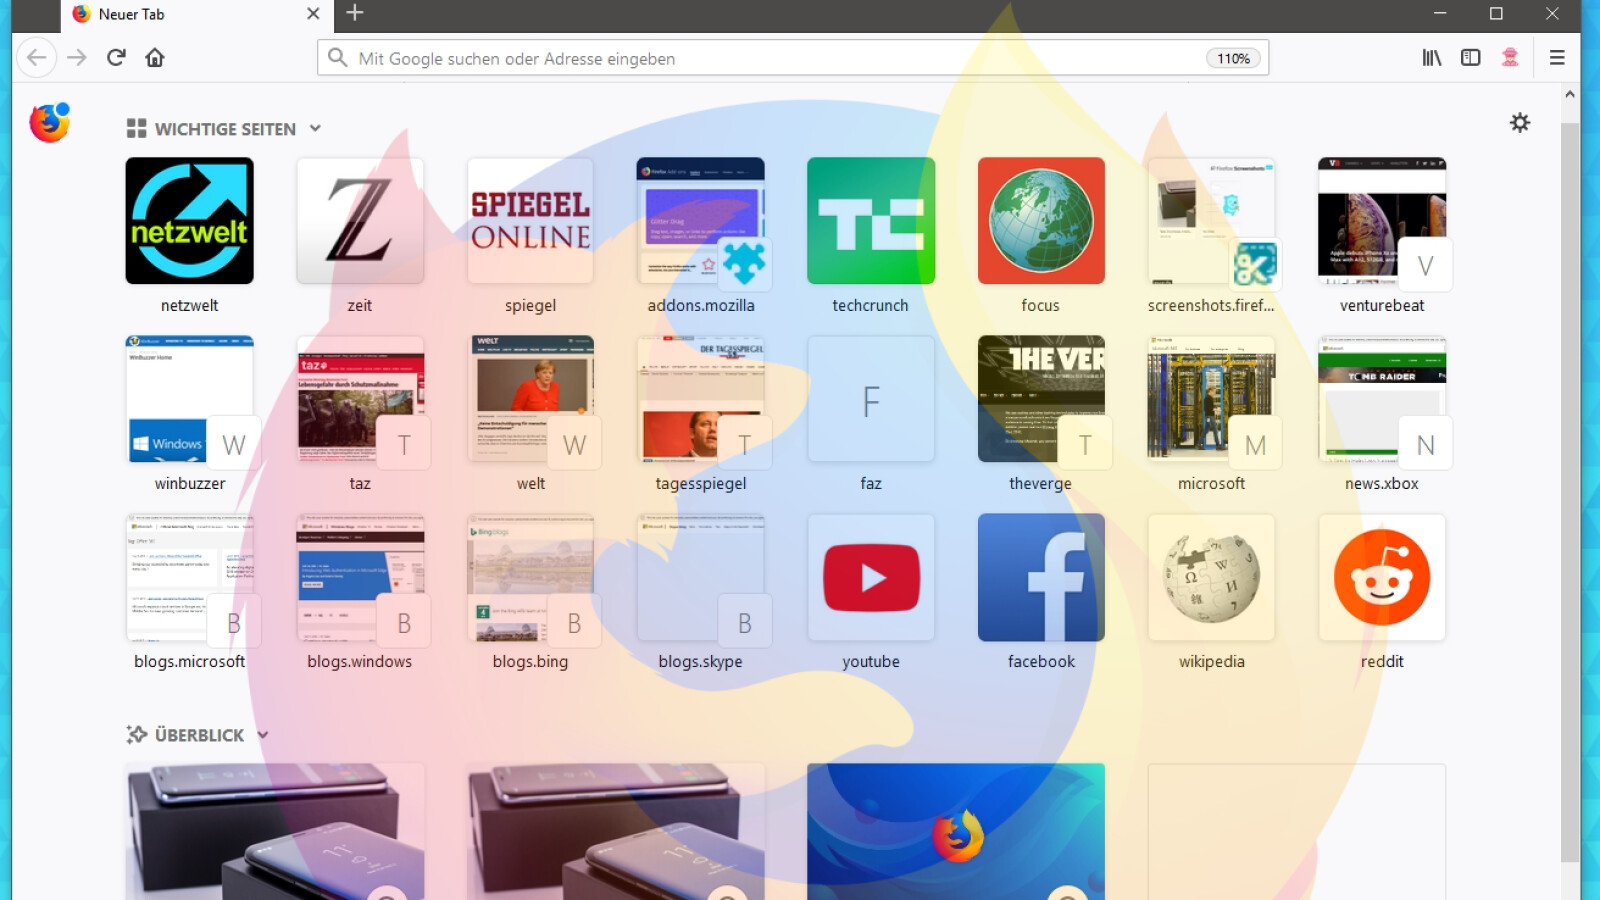This screenshot has height=900, width=1600.
Task: Focus the Google search address field
Action: click(793, 58)
